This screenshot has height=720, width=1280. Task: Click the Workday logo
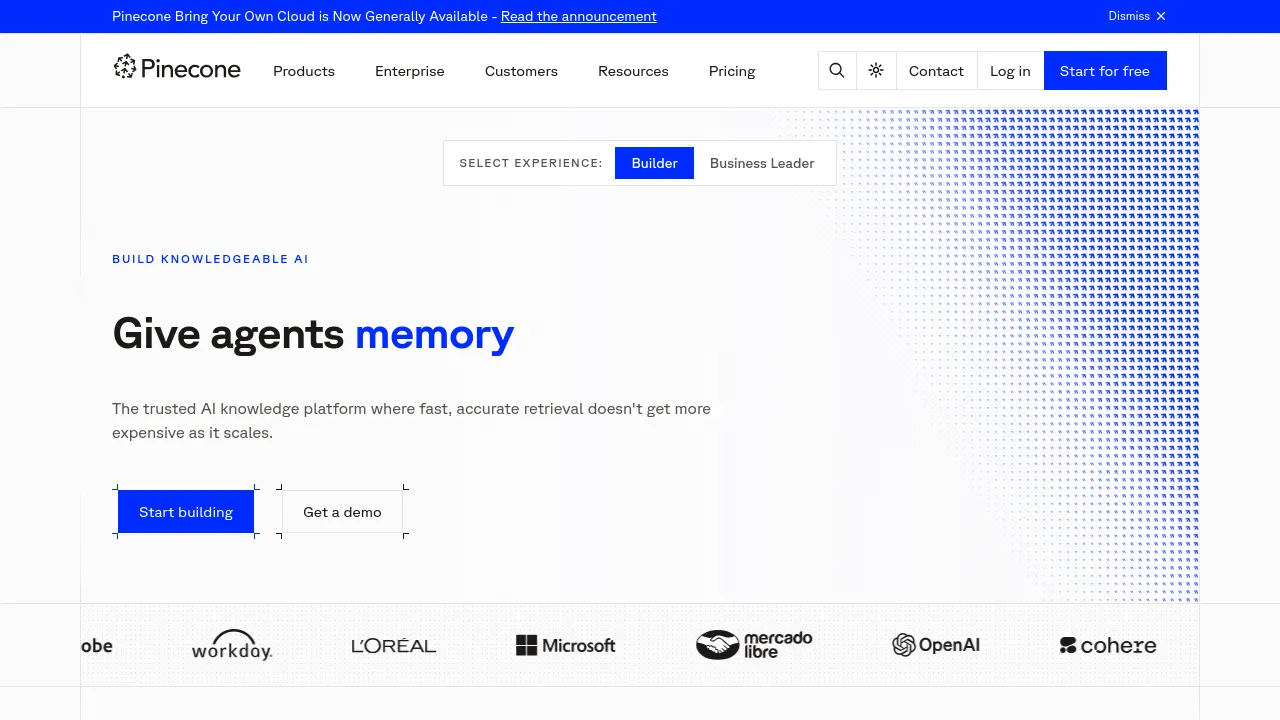232,645
